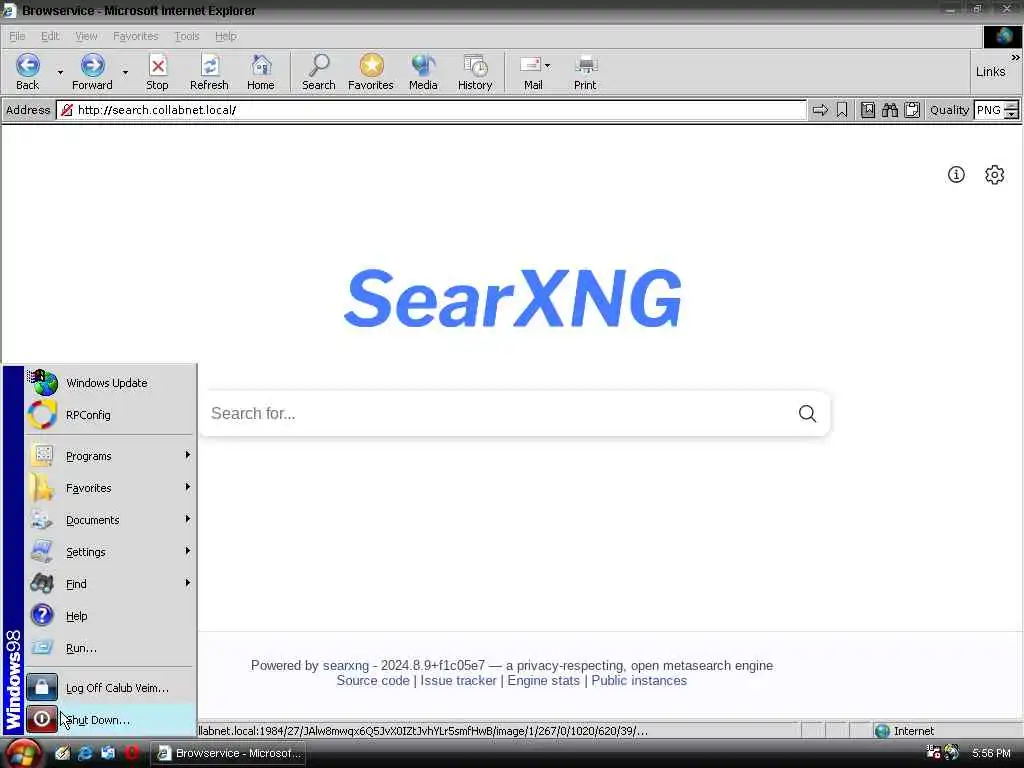The width and height of the screenshot is (1024, 768).
Task: Open the Back button history dropdown arrow
Action: (60, 72)
